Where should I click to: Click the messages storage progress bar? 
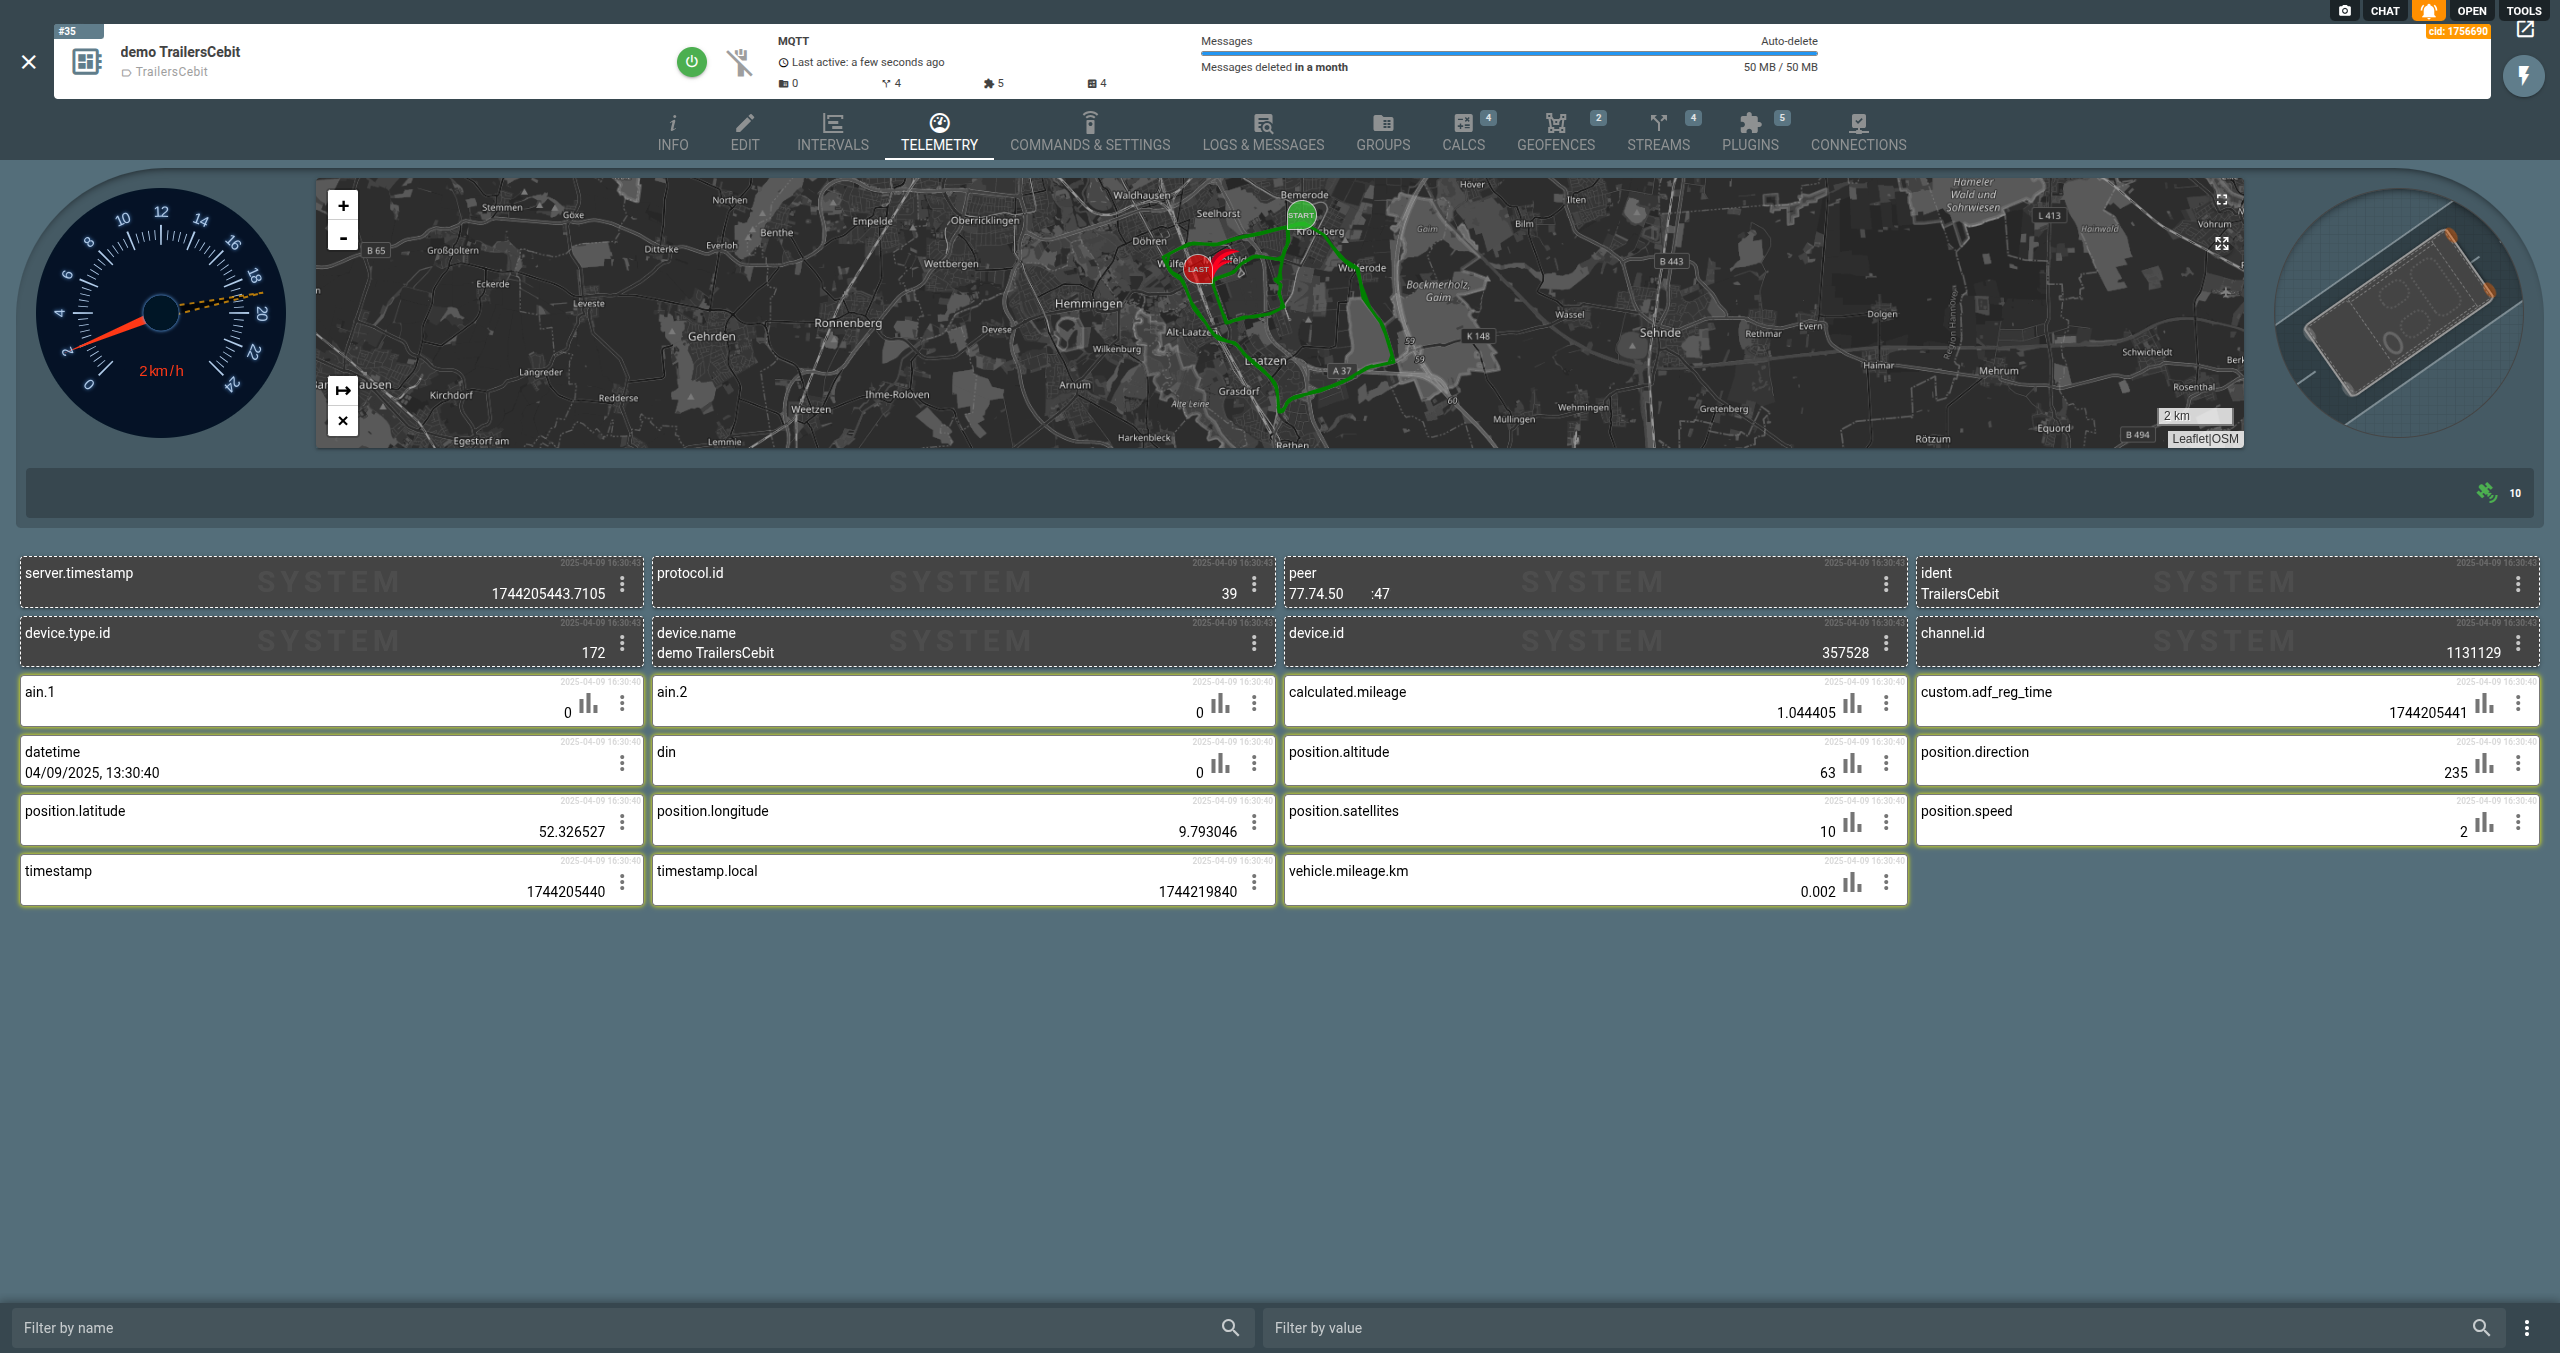click(1508, 53)
